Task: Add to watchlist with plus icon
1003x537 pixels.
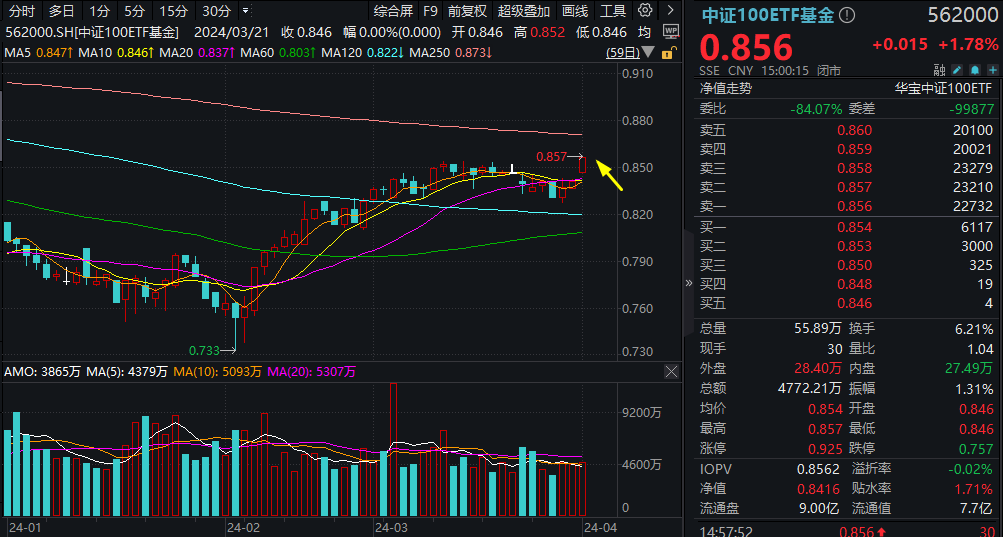Action: [x=993, y=70]
